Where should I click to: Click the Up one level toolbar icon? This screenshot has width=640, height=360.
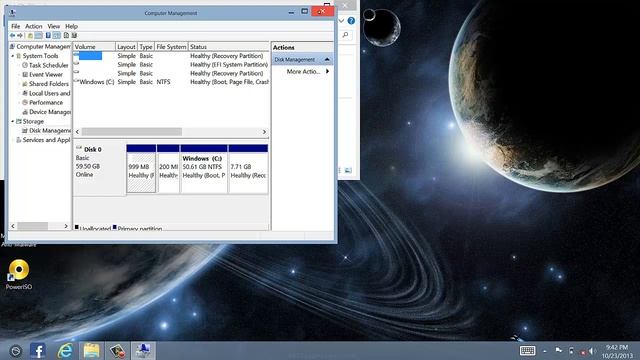coord(30,36)
